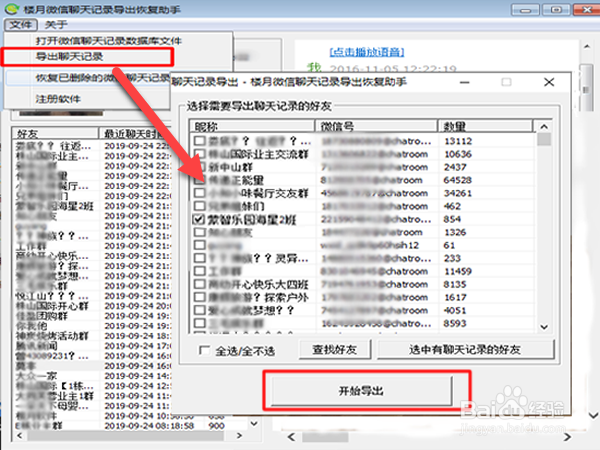Viewport: 600px width, 450px height.
Task: Sort export list by 微信号 column
Action: 376,126
